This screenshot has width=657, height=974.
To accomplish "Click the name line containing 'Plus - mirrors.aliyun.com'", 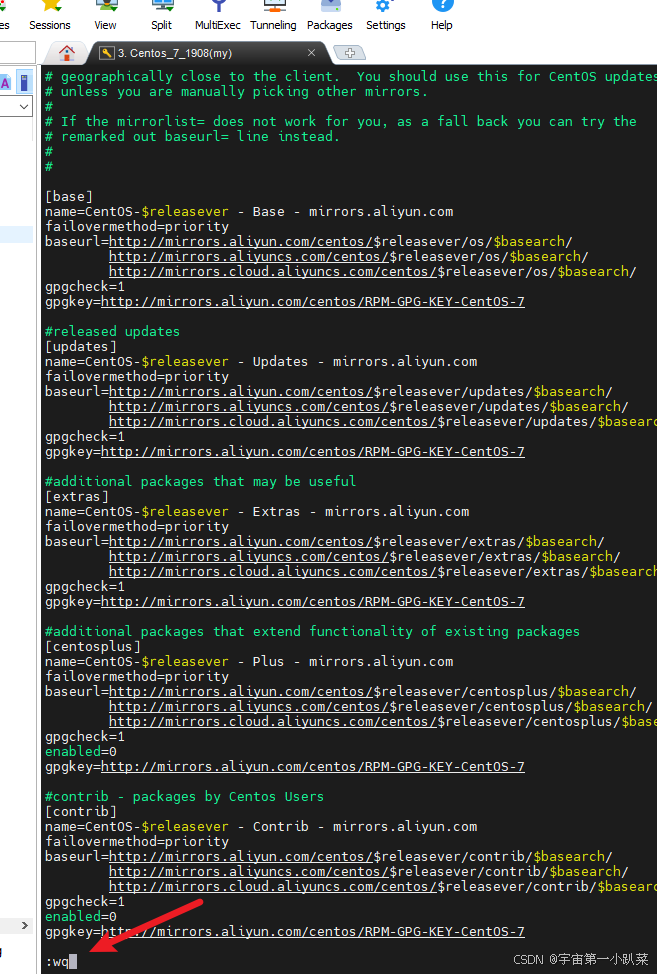I will tap(249, 662).
